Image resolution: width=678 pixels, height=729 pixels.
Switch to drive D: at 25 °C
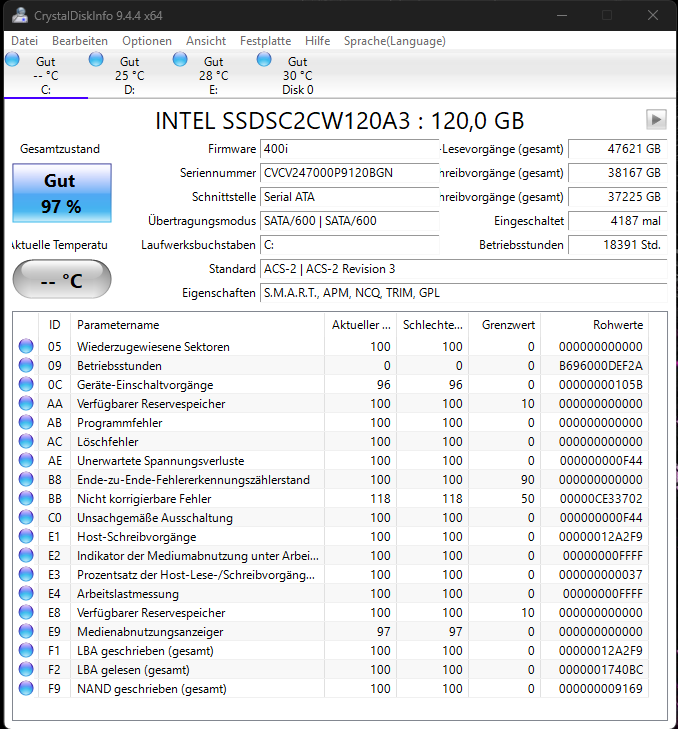click(x=130, y=75)
